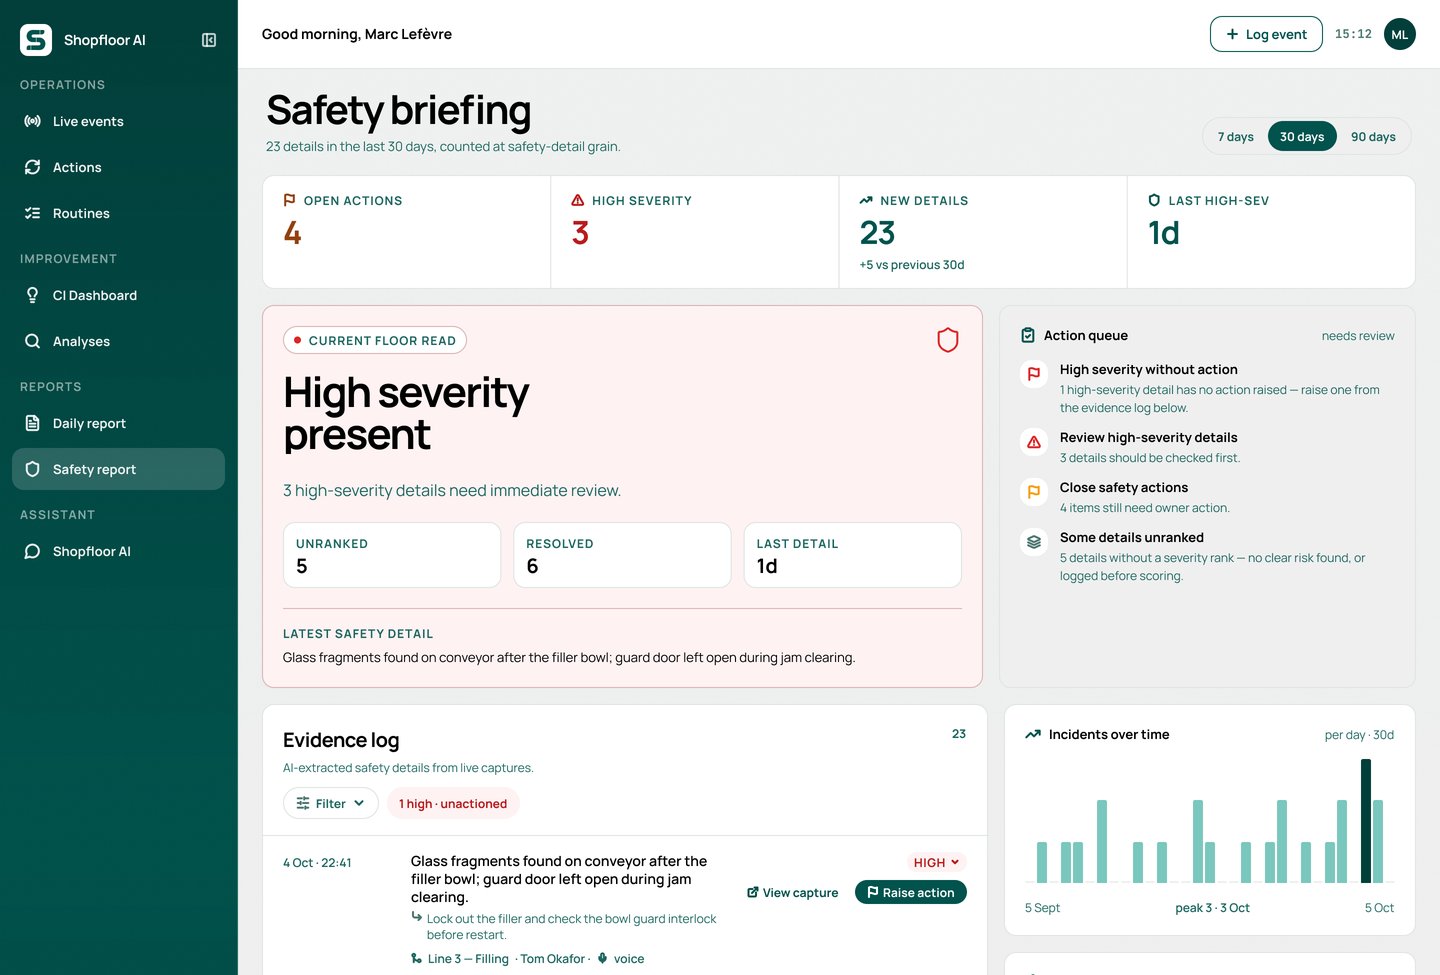Click the Last High-Sev shield icon
The width and height of the screenshot is (1440, 975).
click(1154, 200)
